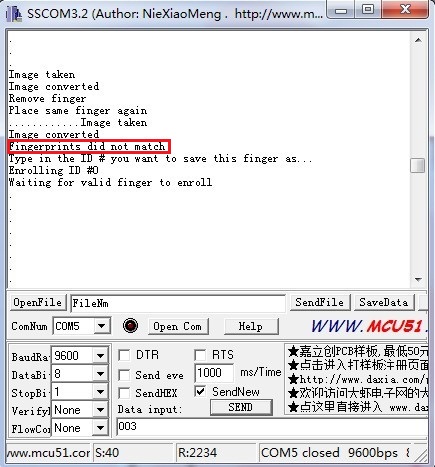Viewport: 435px width, 467px height.
Task: Click the OpenFile button
Action: (37, 303)
